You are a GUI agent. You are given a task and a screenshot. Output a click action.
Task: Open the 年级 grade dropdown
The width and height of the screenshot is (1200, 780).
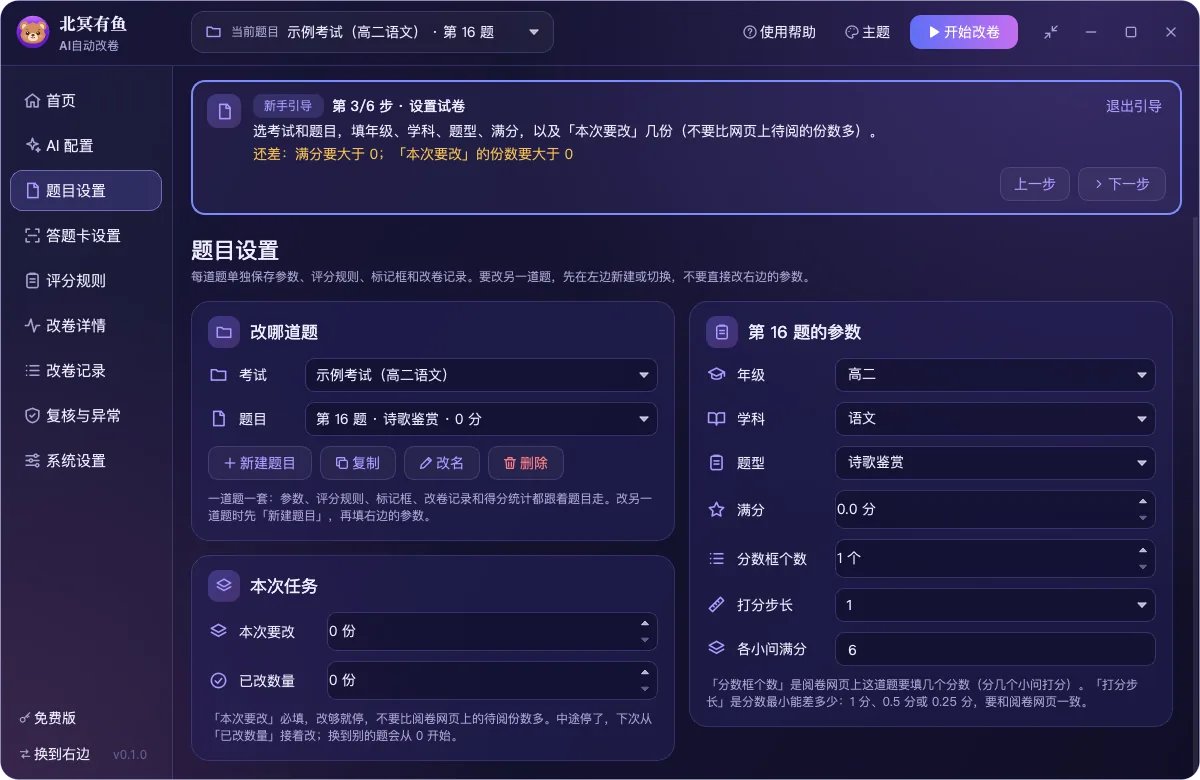995,375
